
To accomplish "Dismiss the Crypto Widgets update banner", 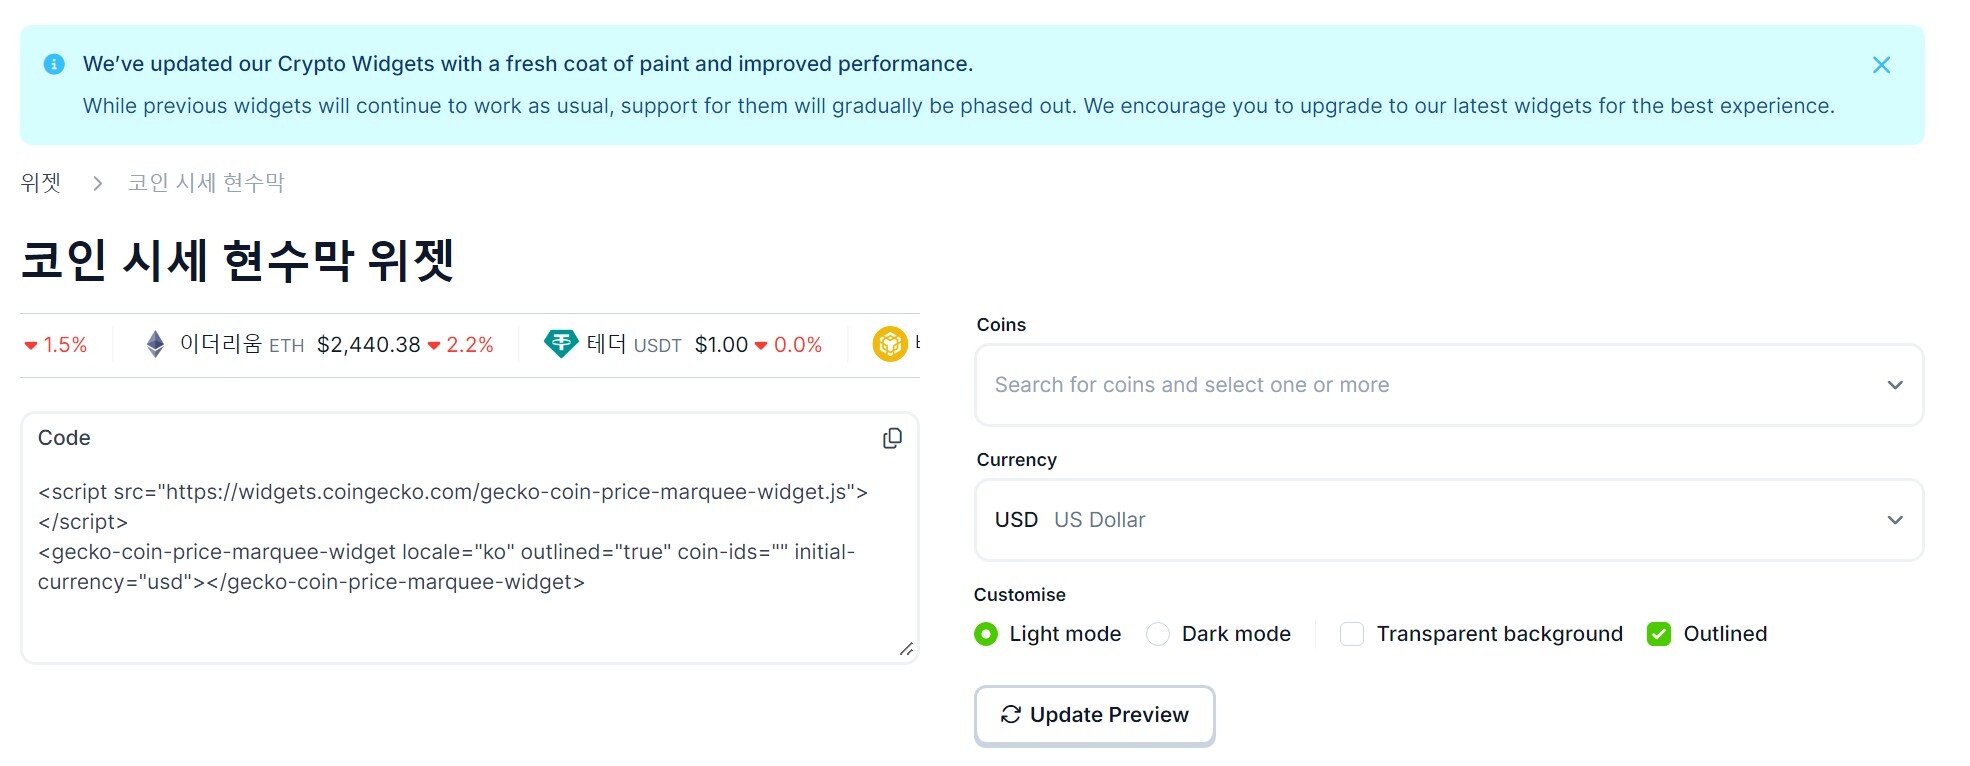I will point(1881,65).
